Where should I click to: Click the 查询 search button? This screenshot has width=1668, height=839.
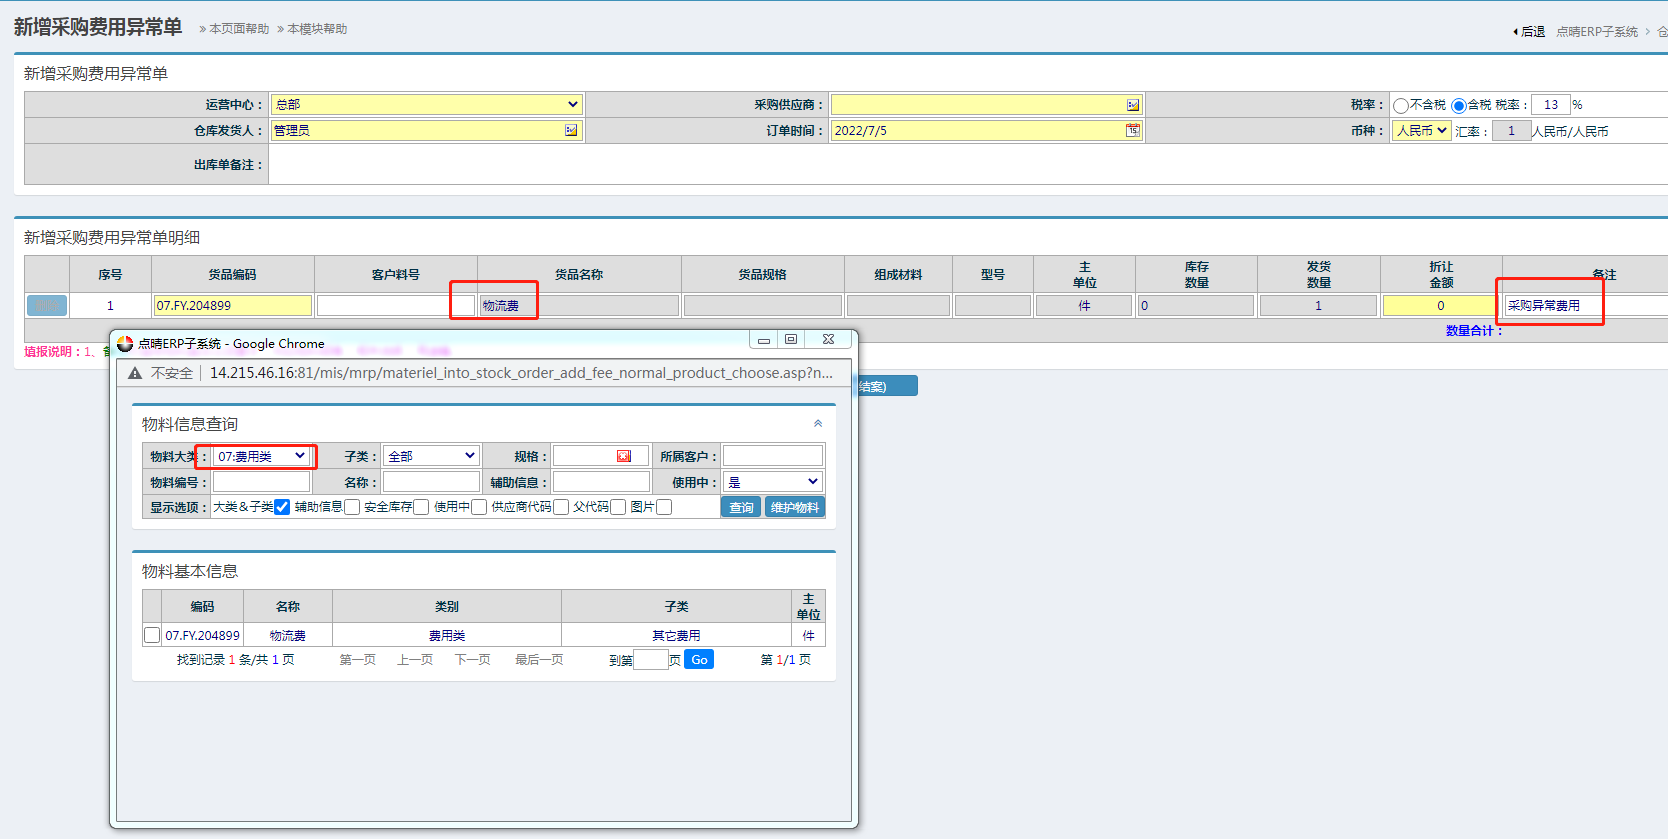(741, 507)
